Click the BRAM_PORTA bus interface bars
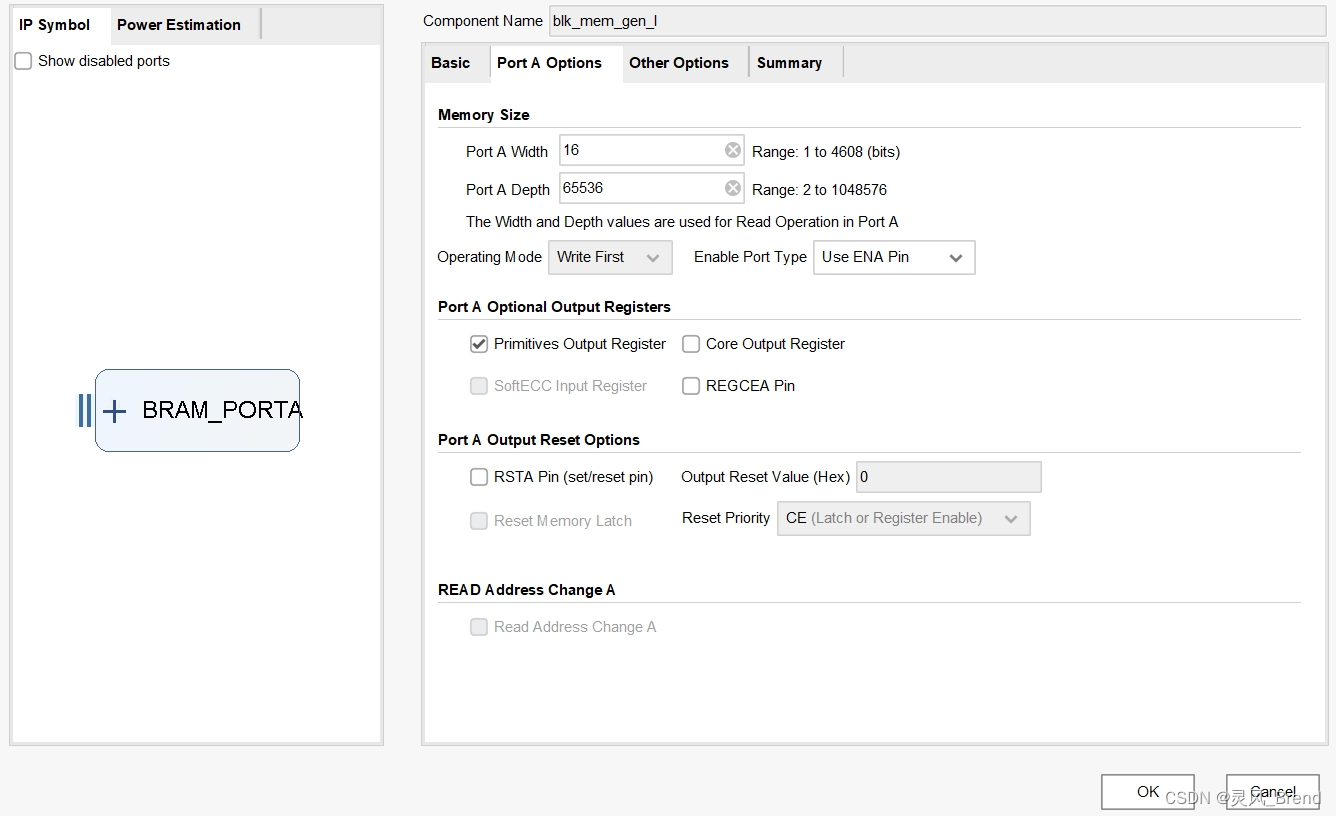The image size is (1336, 816). tap(85, 410)
